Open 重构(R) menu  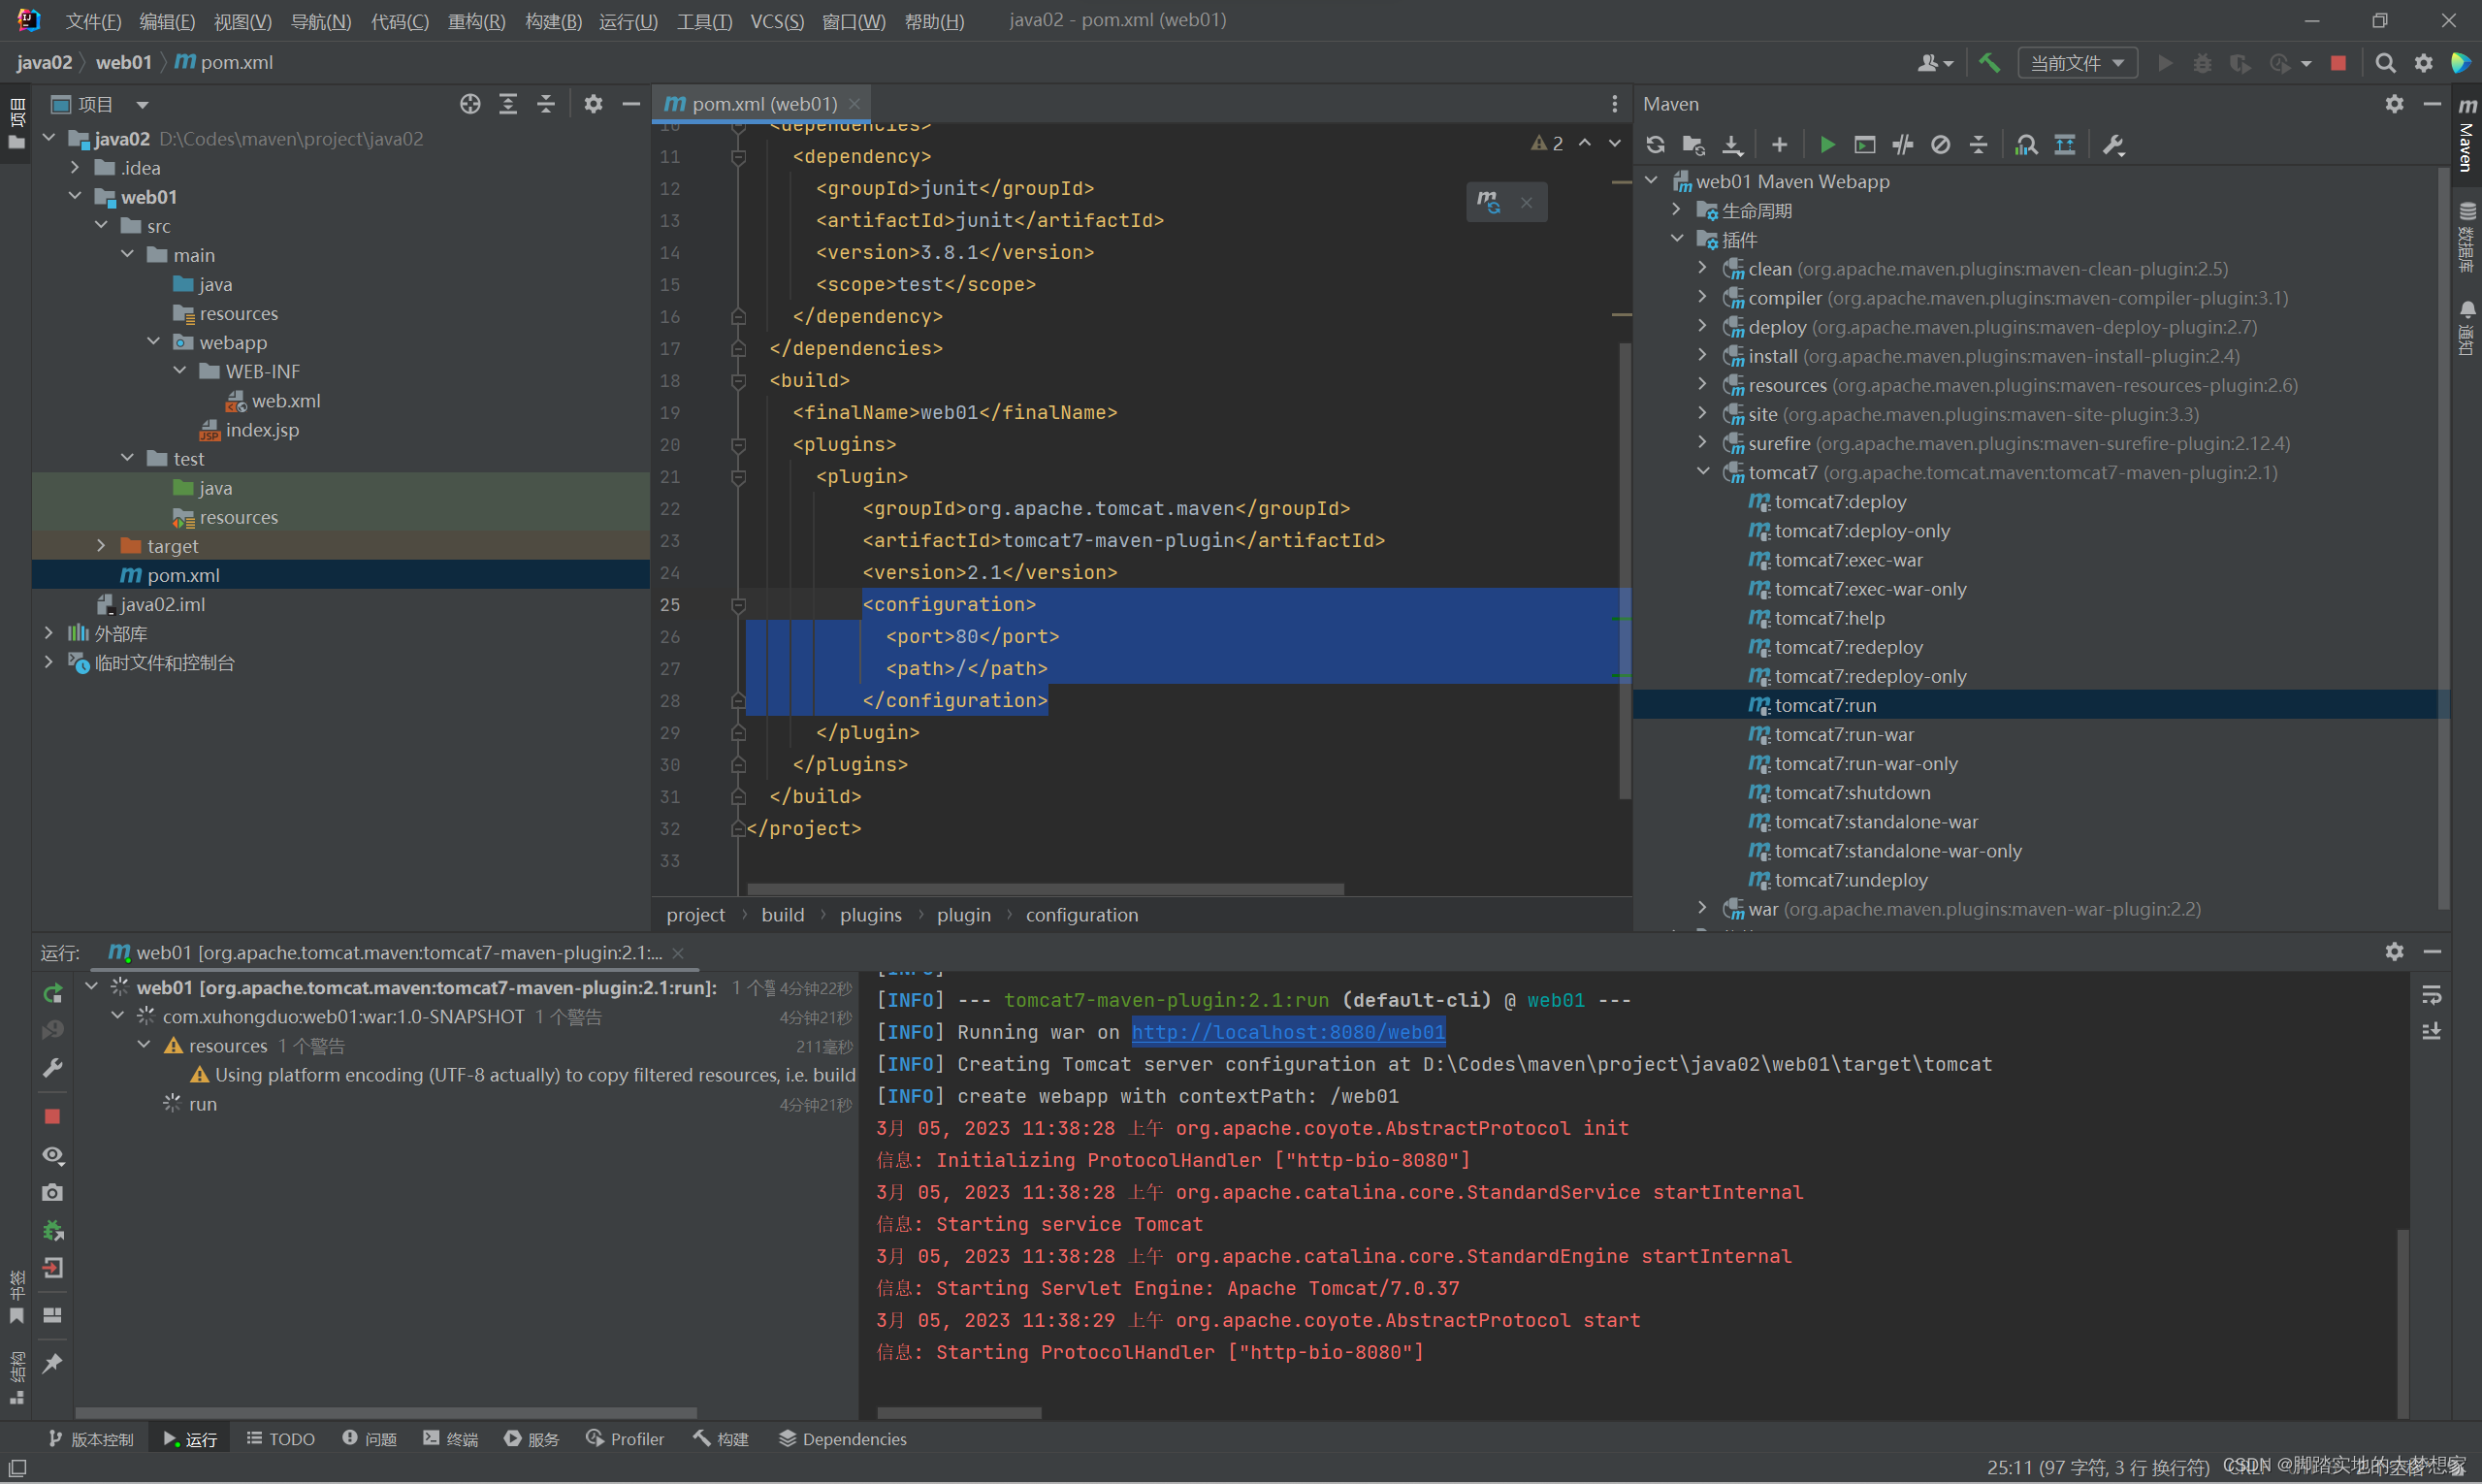[476, 21]
